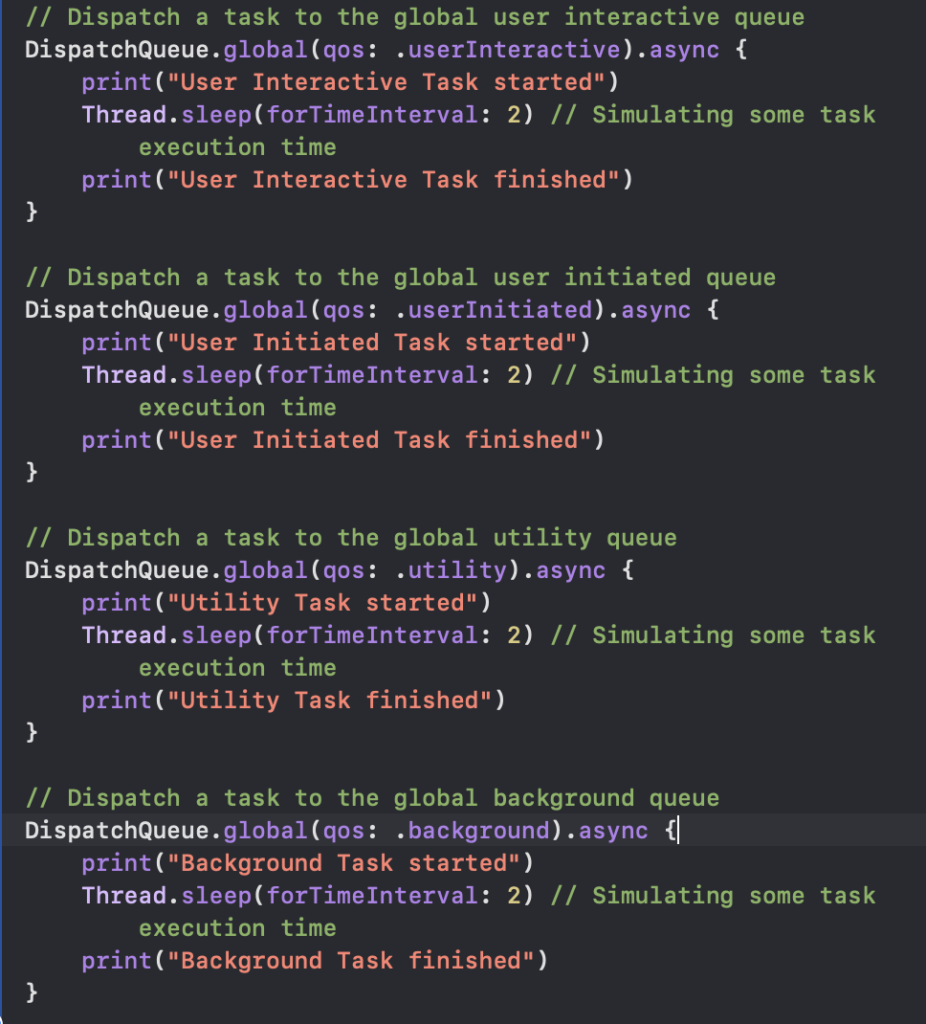Image resolution: width=926 pixels, height=1024 pixels.
Task: Click the comment about global utility queue
Action: point(351,538)
